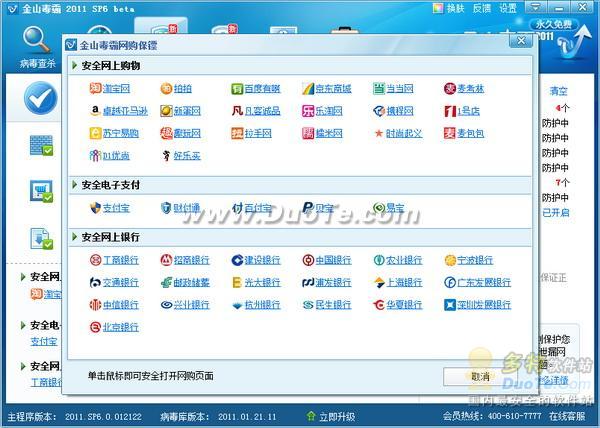600x428 pixels.
Task: Click the 当当网 shop icon
Action: click(x=379, y=89)
